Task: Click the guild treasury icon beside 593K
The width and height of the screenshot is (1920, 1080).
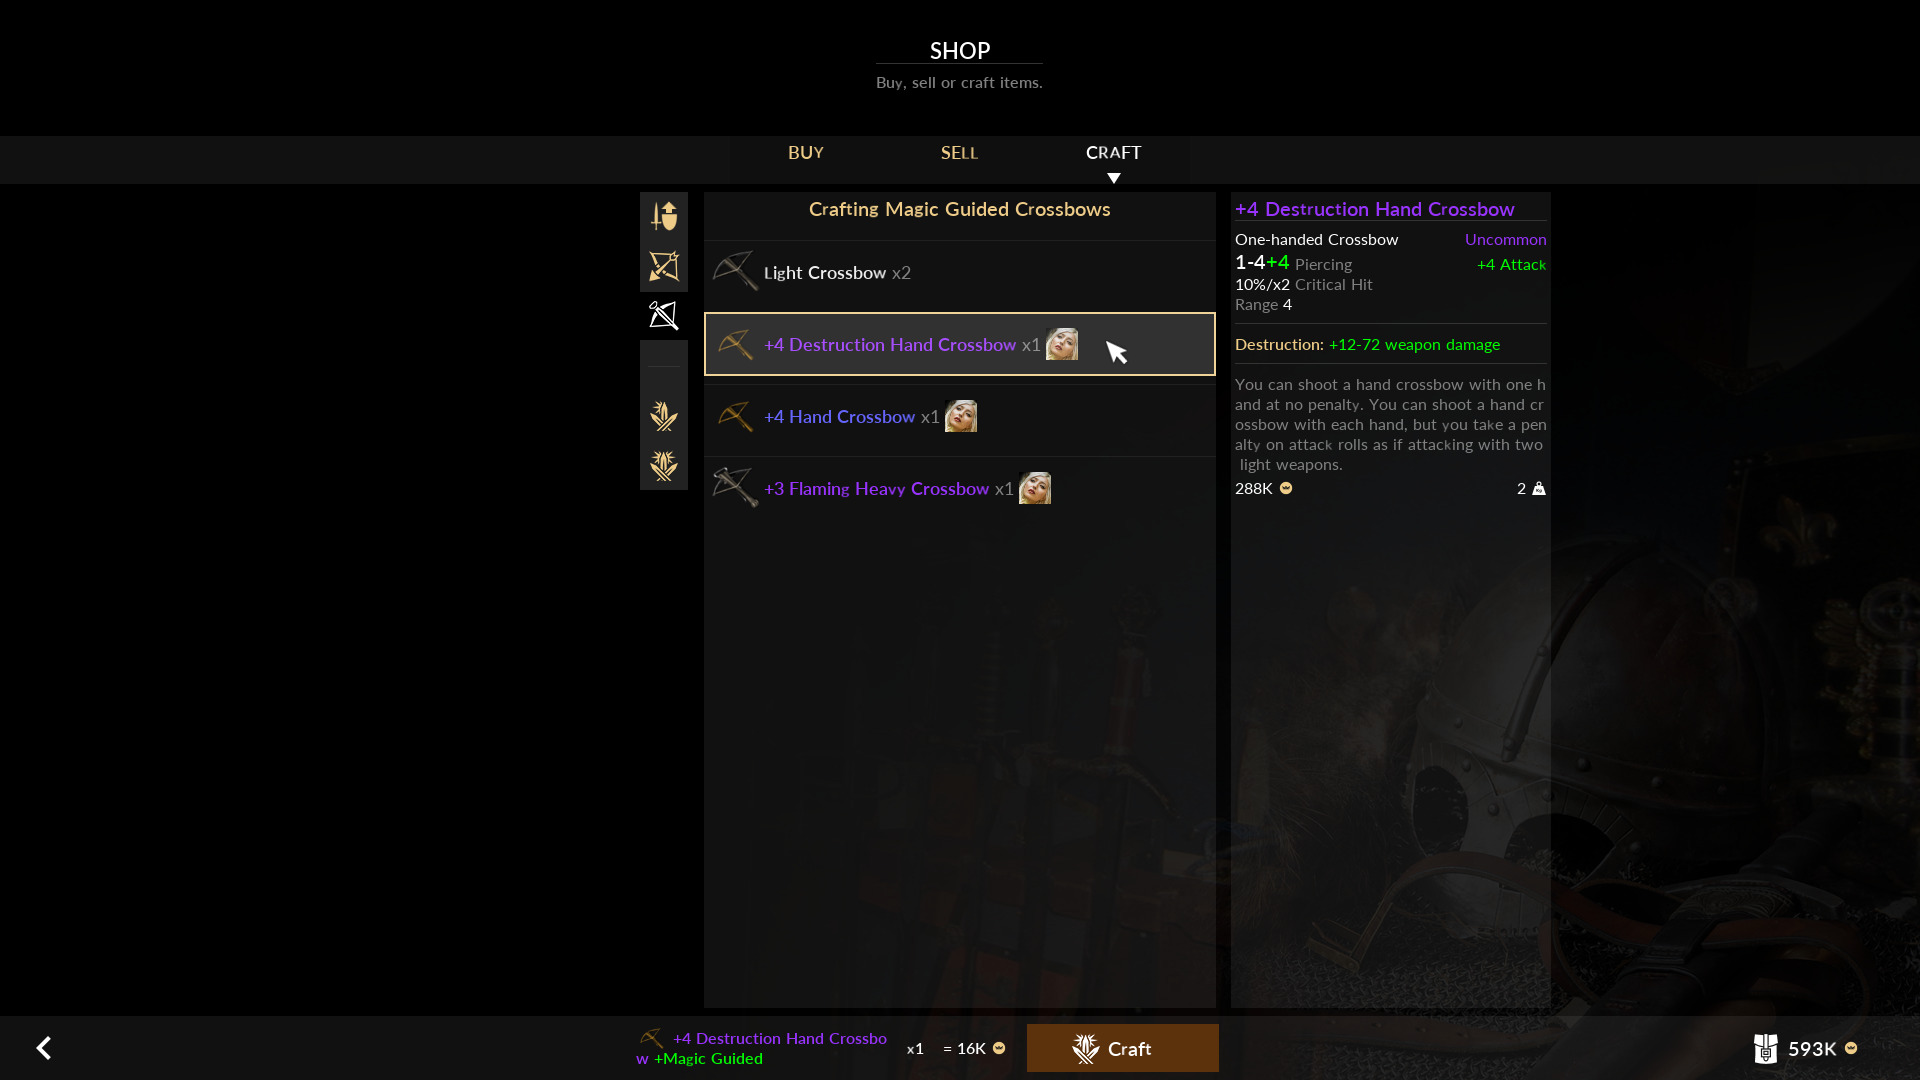Action: (x=1765, y=1048)
